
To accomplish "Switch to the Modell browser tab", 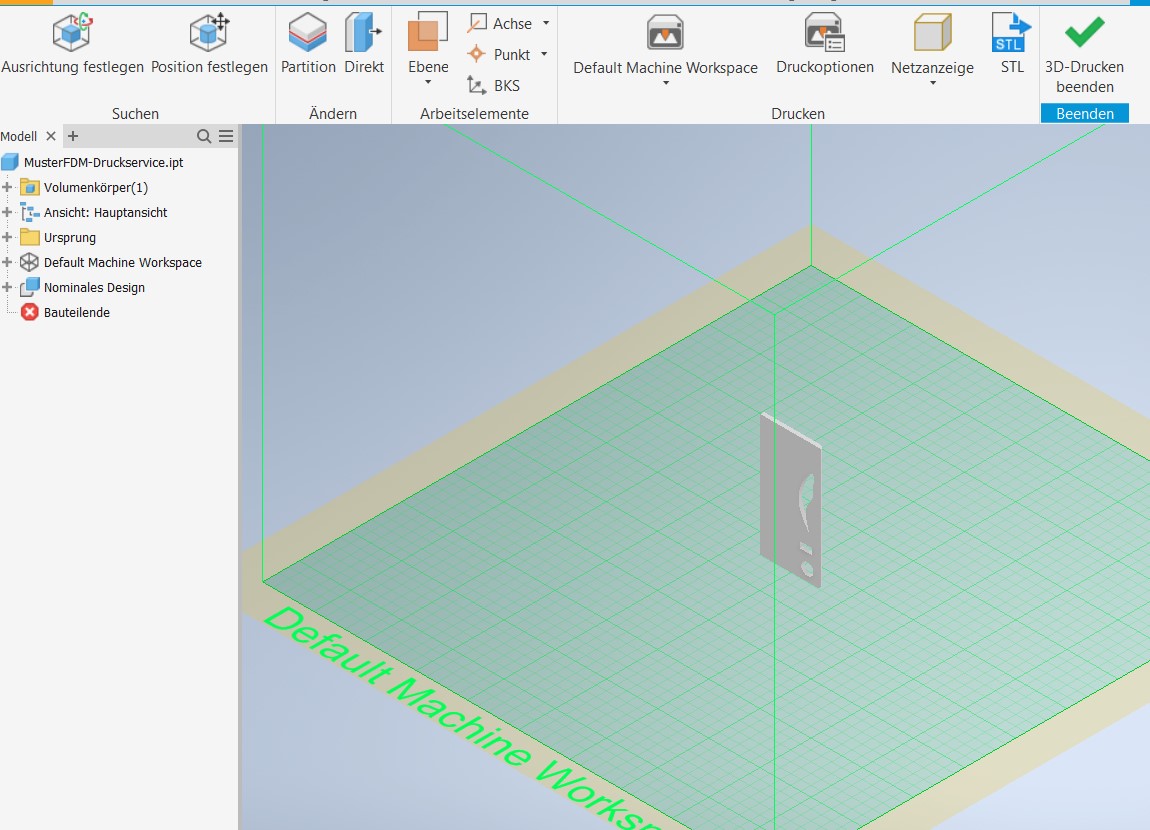I will (x=18, y=136).
